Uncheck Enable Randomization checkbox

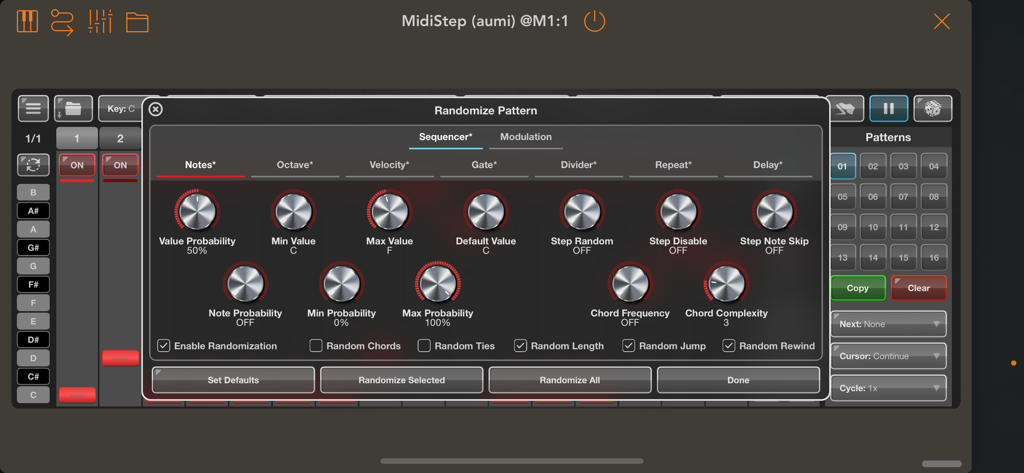[x=164, y=346]
